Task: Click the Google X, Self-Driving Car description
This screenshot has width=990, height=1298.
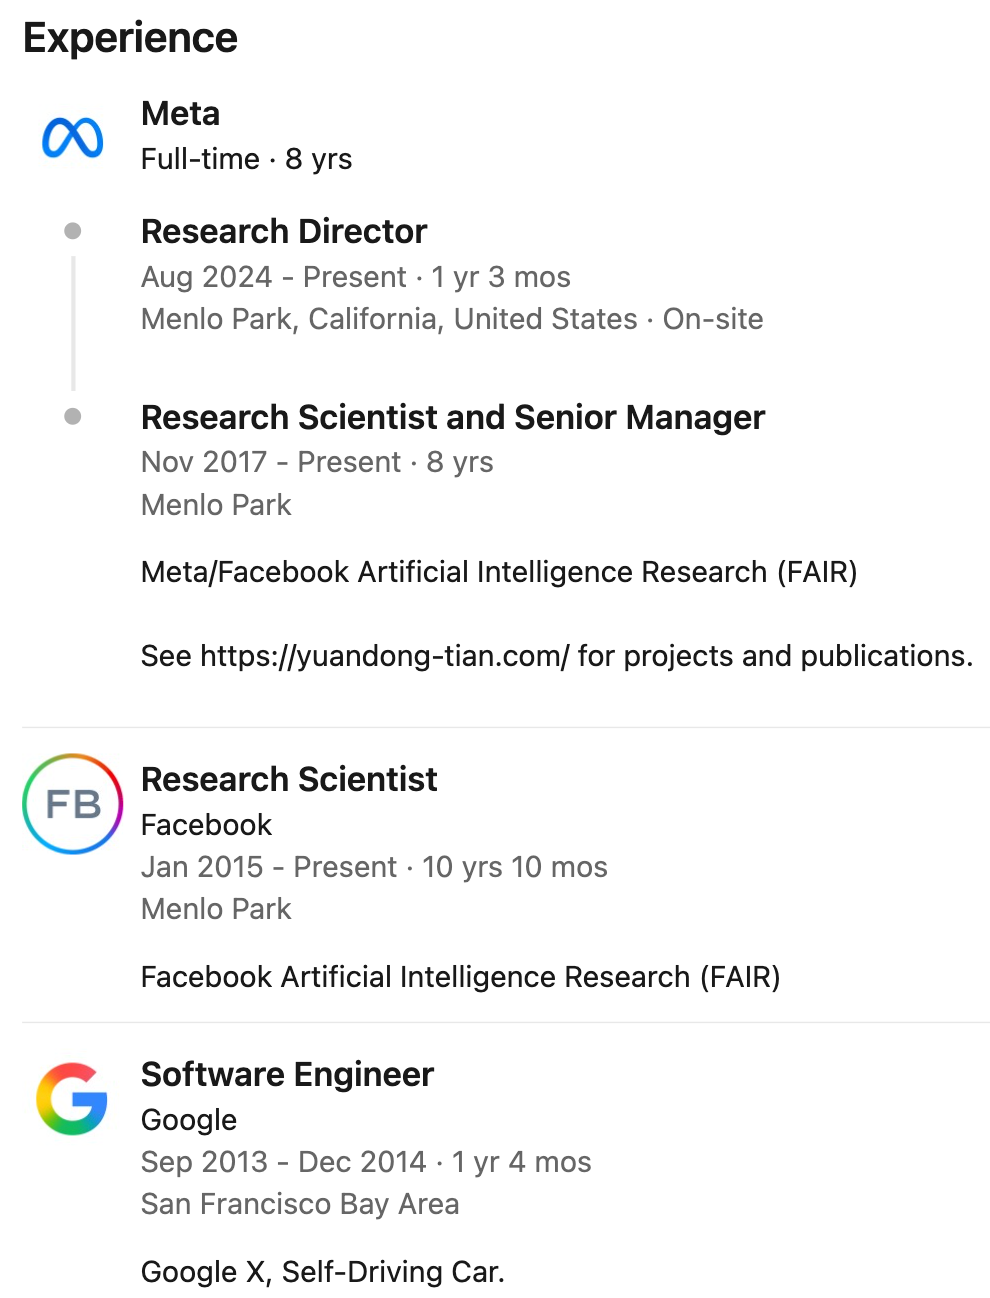Action: [322, 1272]
